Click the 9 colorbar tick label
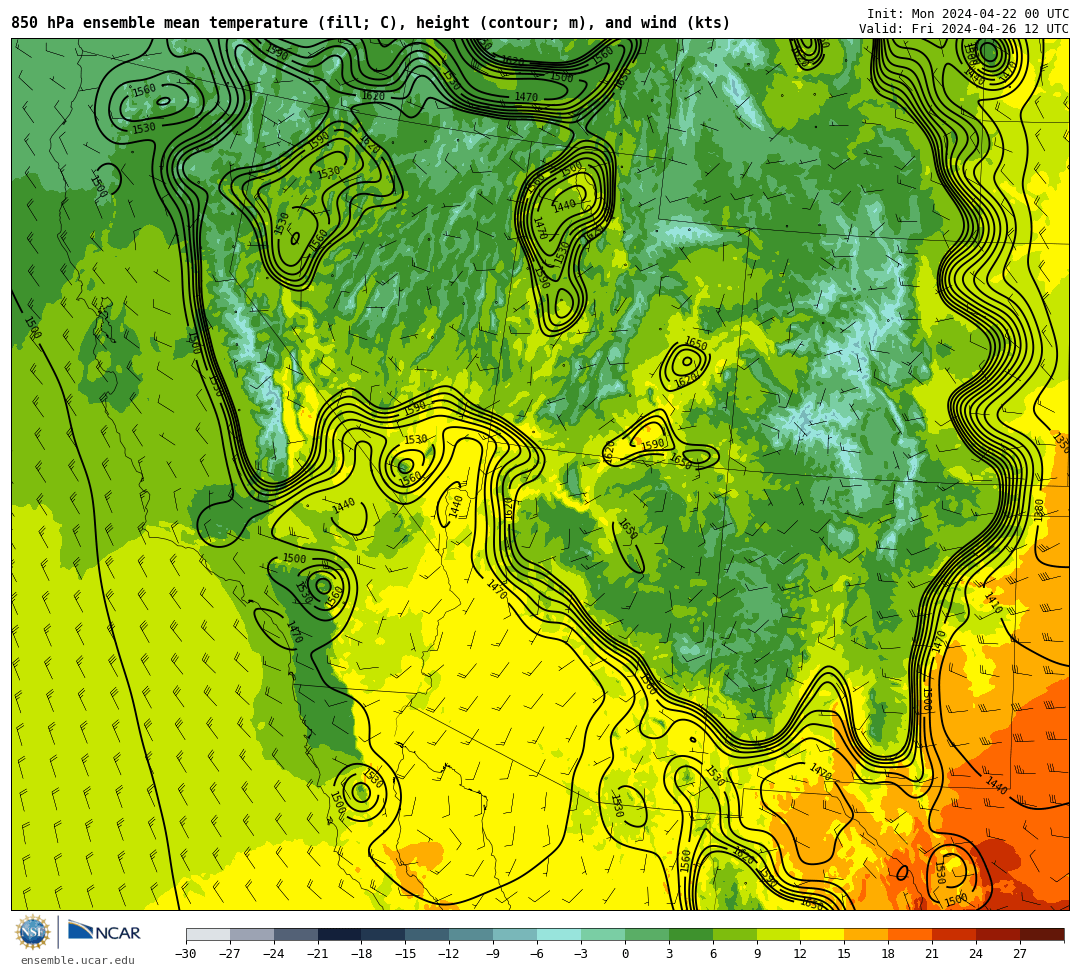 (757, 954)
